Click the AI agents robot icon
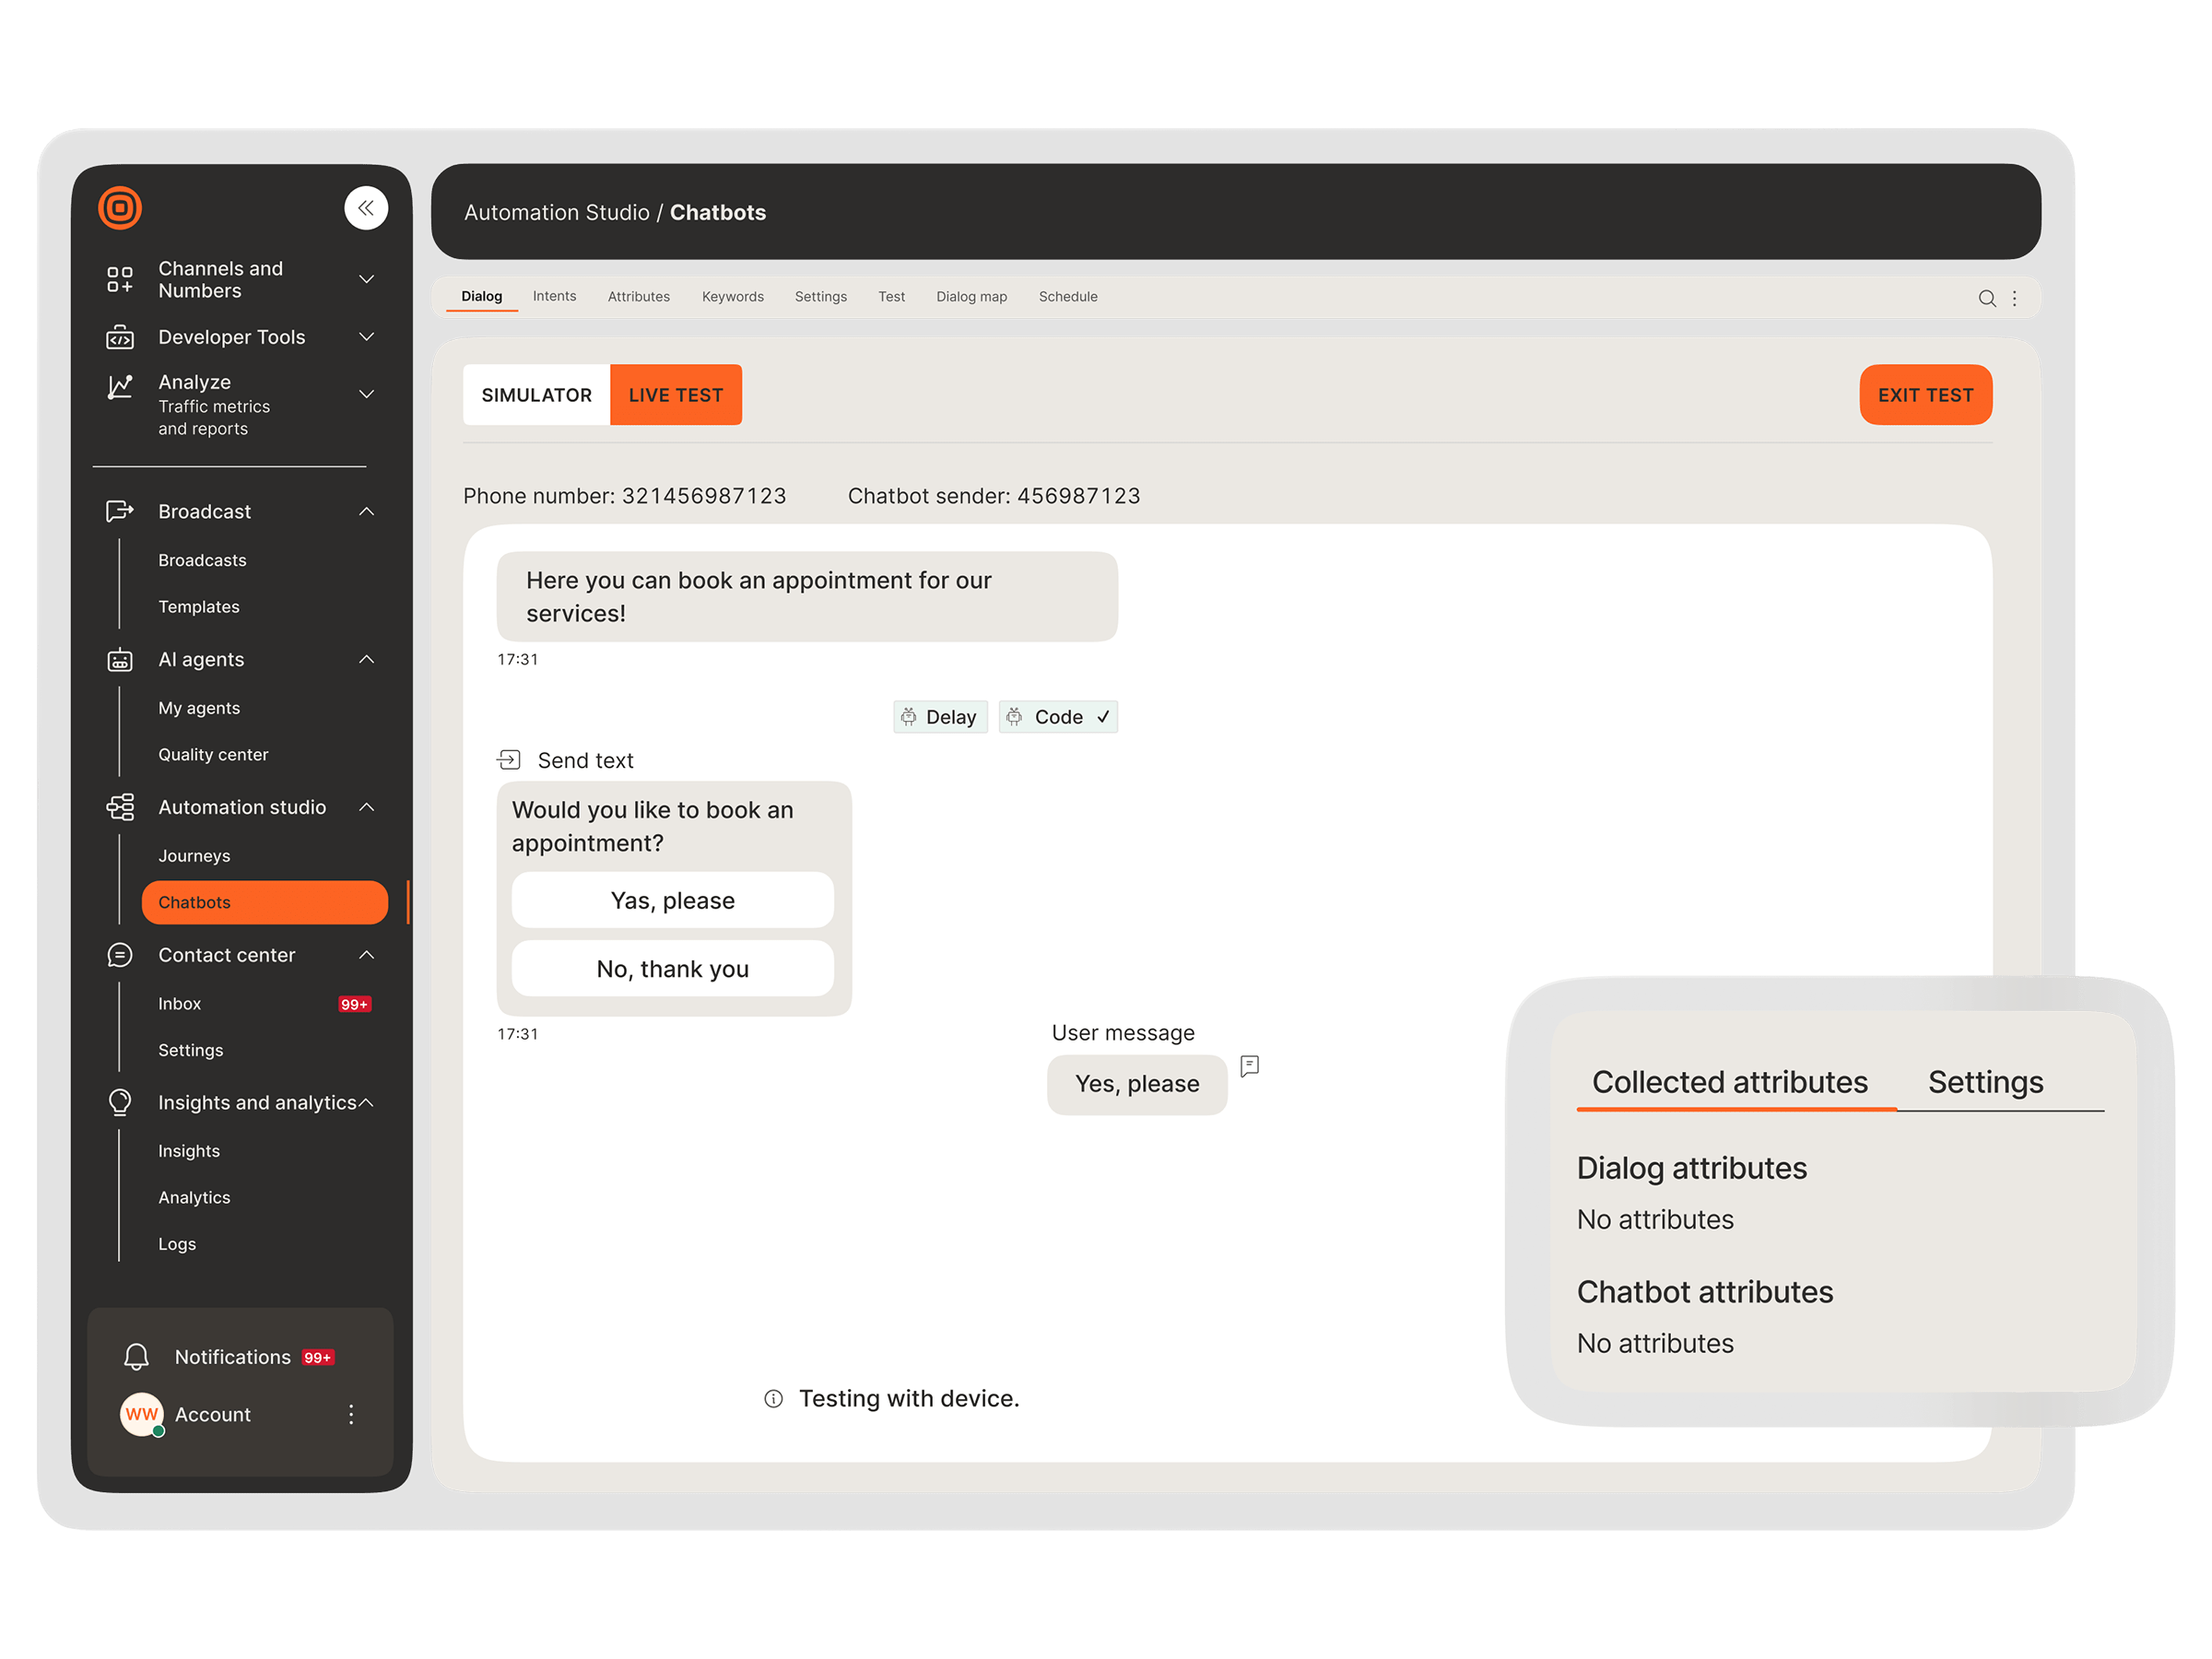 pos(120,660)
